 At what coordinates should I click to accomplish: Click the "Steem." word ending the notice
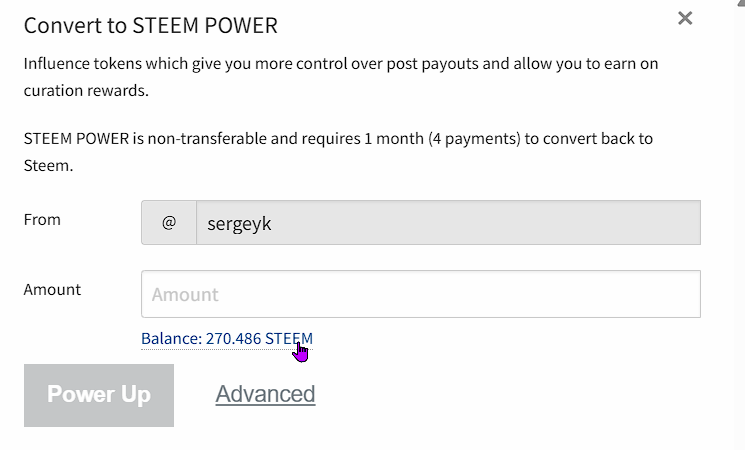pyautogui.click(x=48, y=165)
